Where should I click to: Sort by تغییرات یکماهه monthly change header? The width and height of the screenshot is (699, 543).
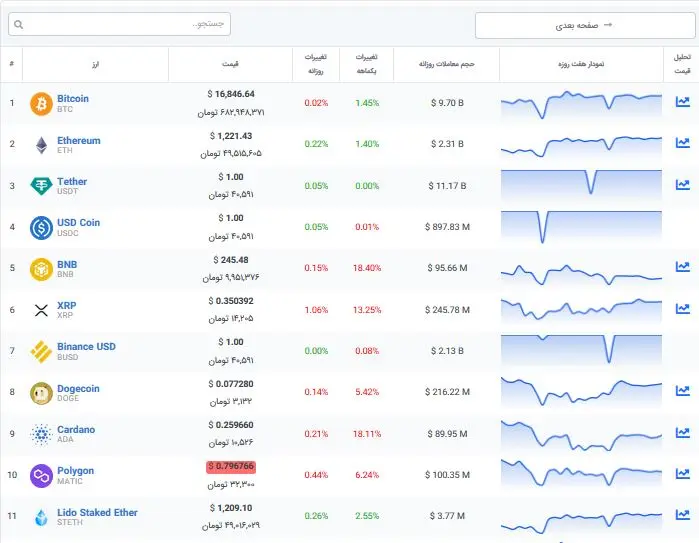point(367,64)
